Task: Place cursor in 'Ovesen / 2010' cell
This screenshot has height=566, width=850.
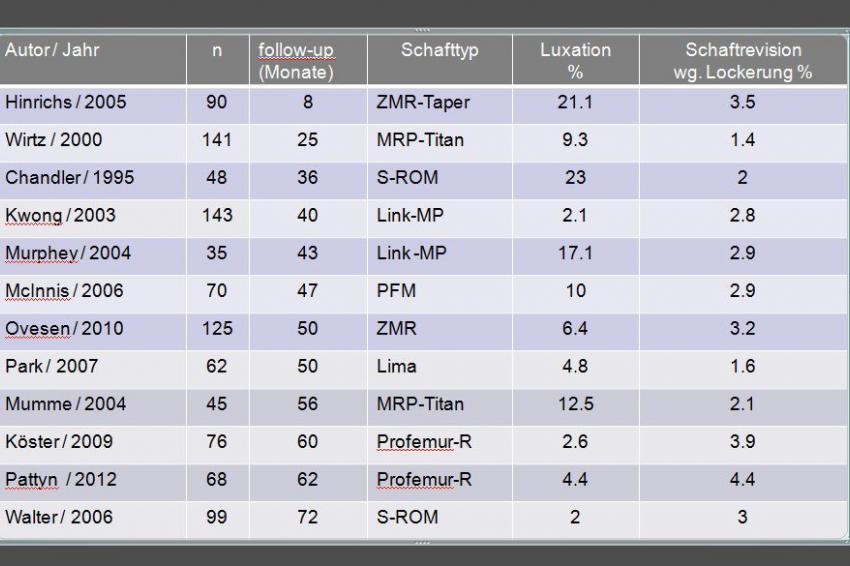Action: [x=93, y=331]
